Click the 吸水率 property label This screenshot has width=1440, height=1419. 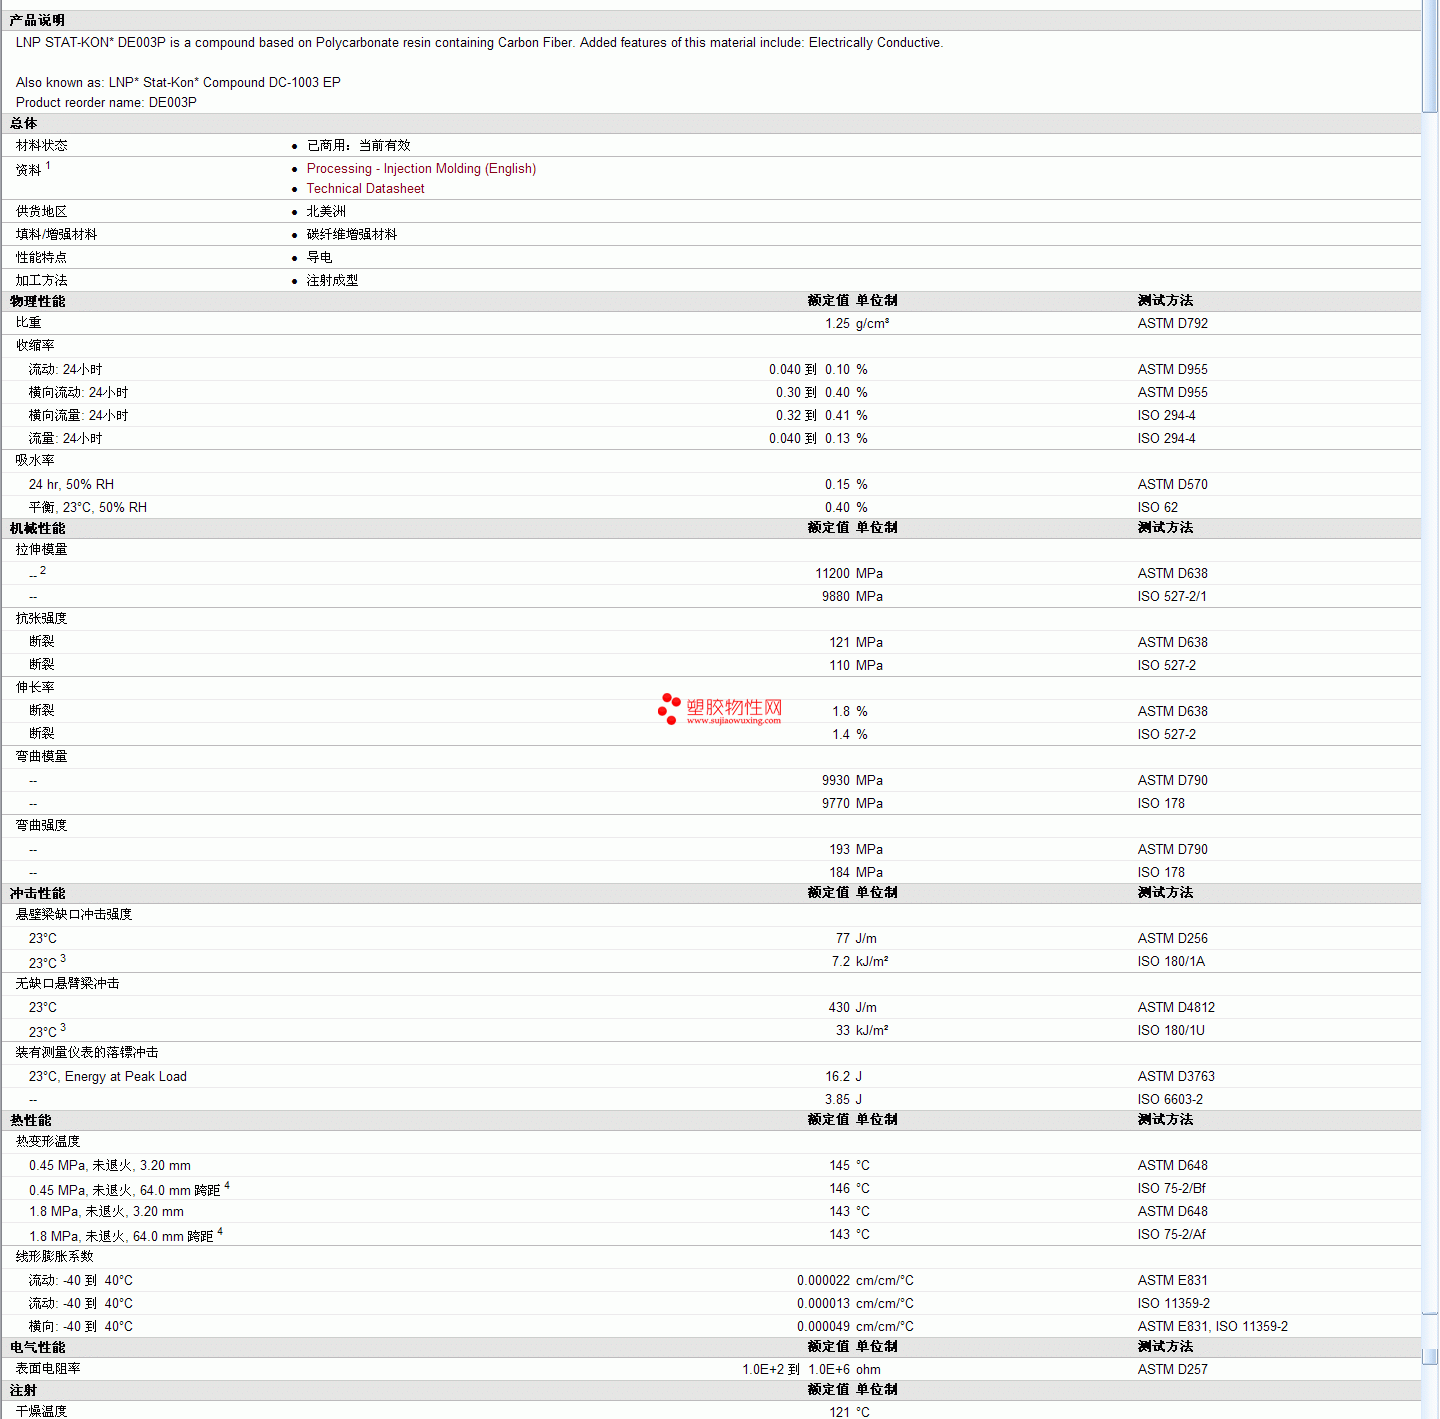coord(35,461)
